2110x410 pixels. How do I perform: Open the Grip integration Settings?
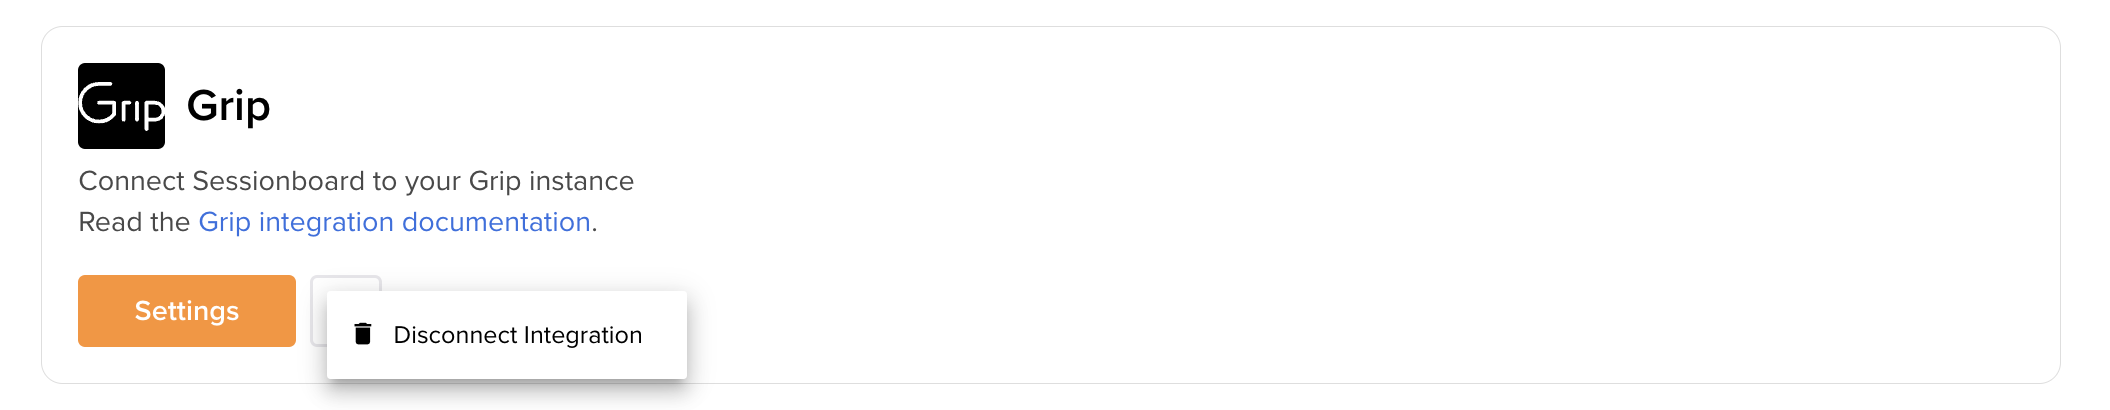pos(187,311)
